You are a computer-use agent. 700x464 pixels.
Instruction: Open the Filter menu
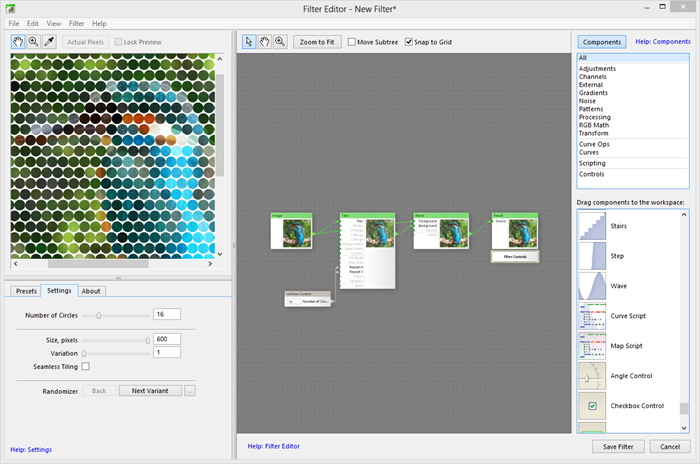click(76, 23)
